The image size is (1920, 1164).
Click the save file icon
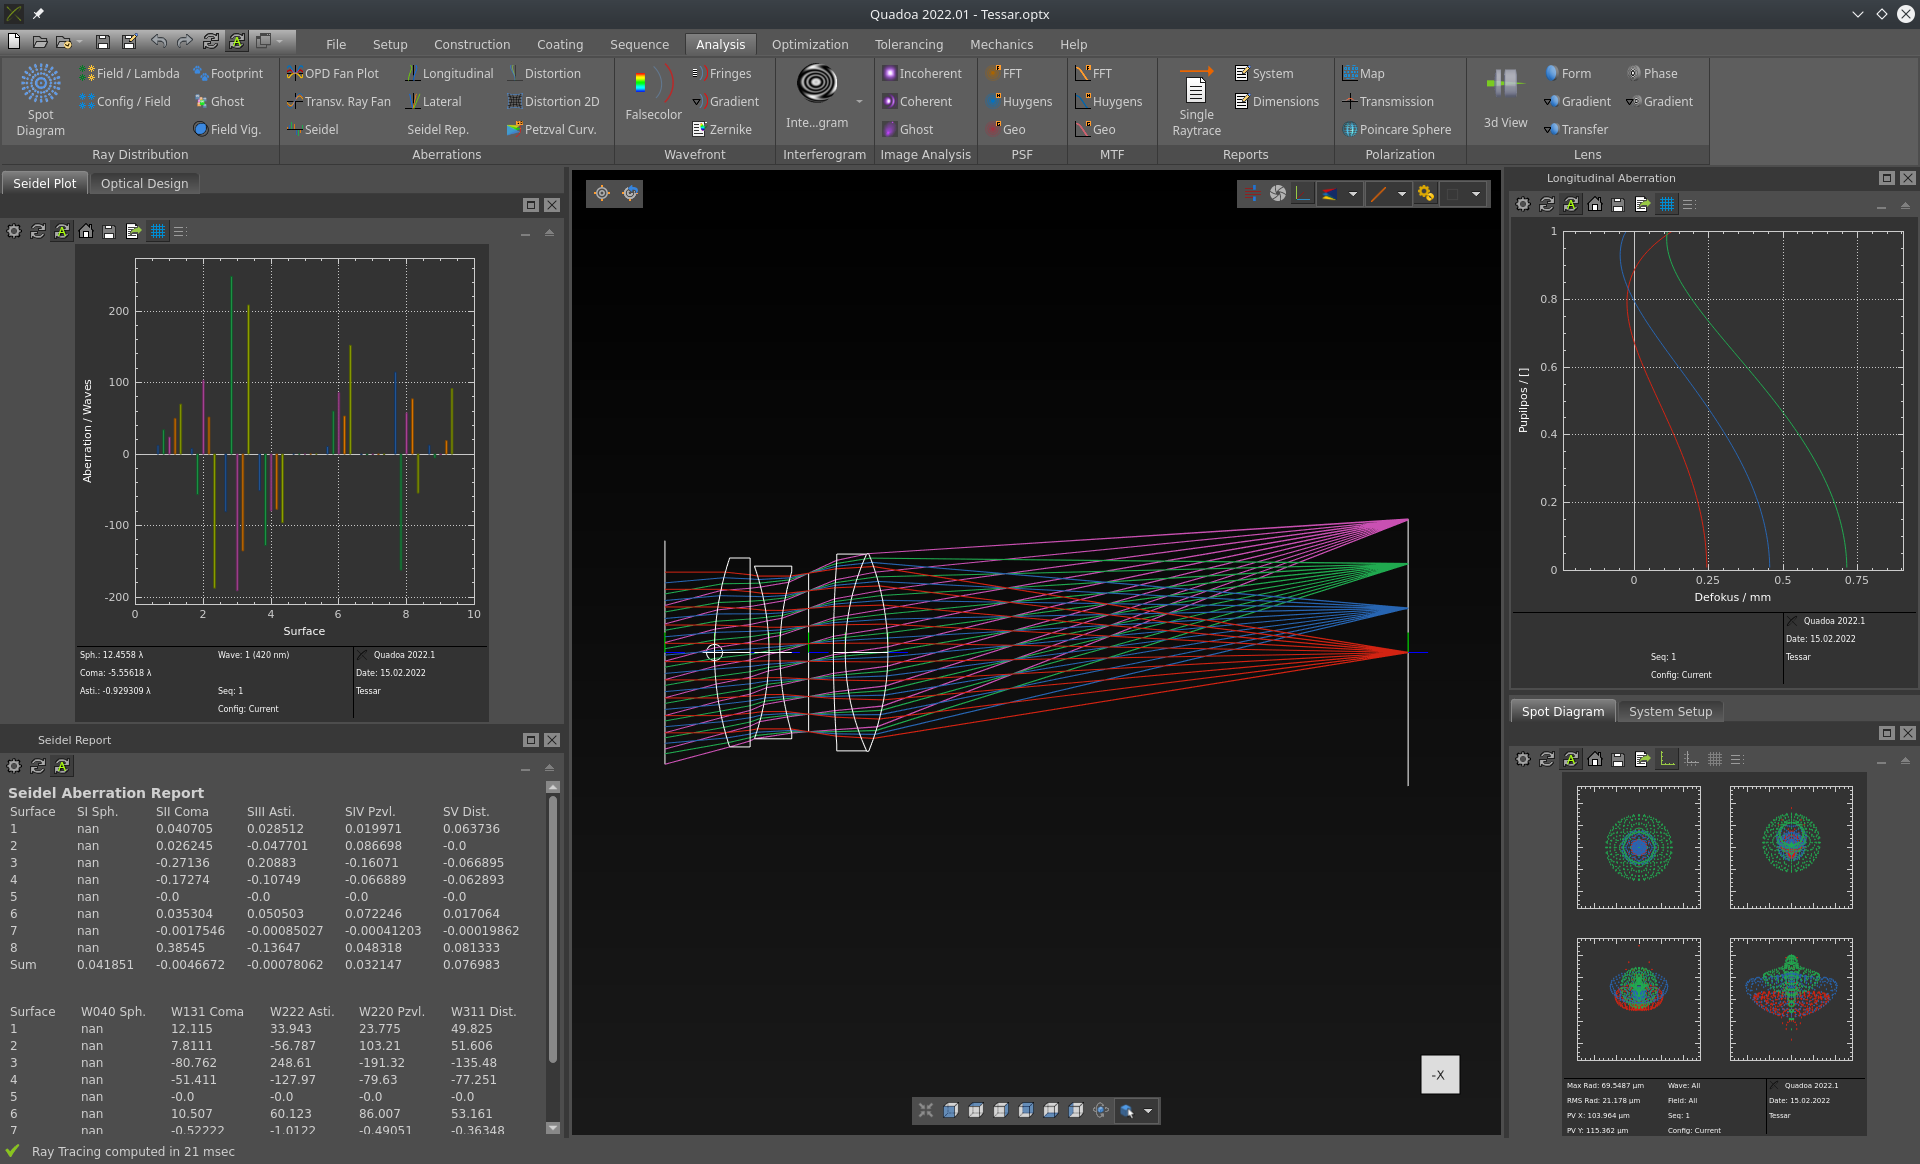[102, 41]
